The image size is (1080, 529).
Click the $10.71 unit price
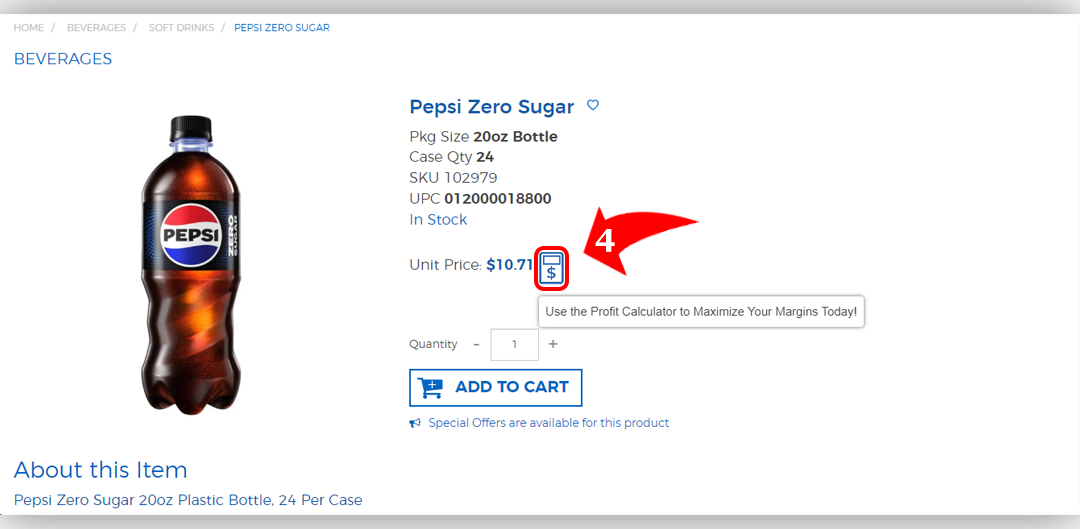(509, 265)
